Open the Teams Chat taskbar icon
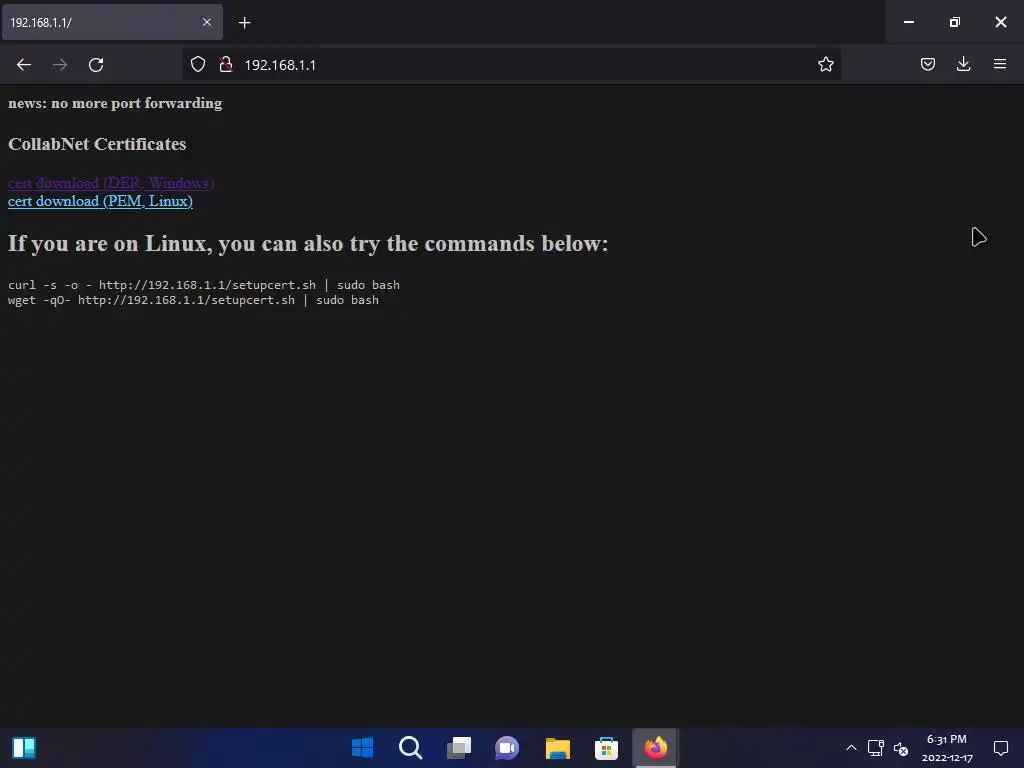Image resolution: width=1024 pixels, height=768 pixels. pyautogui.click(x=507, y=747)
